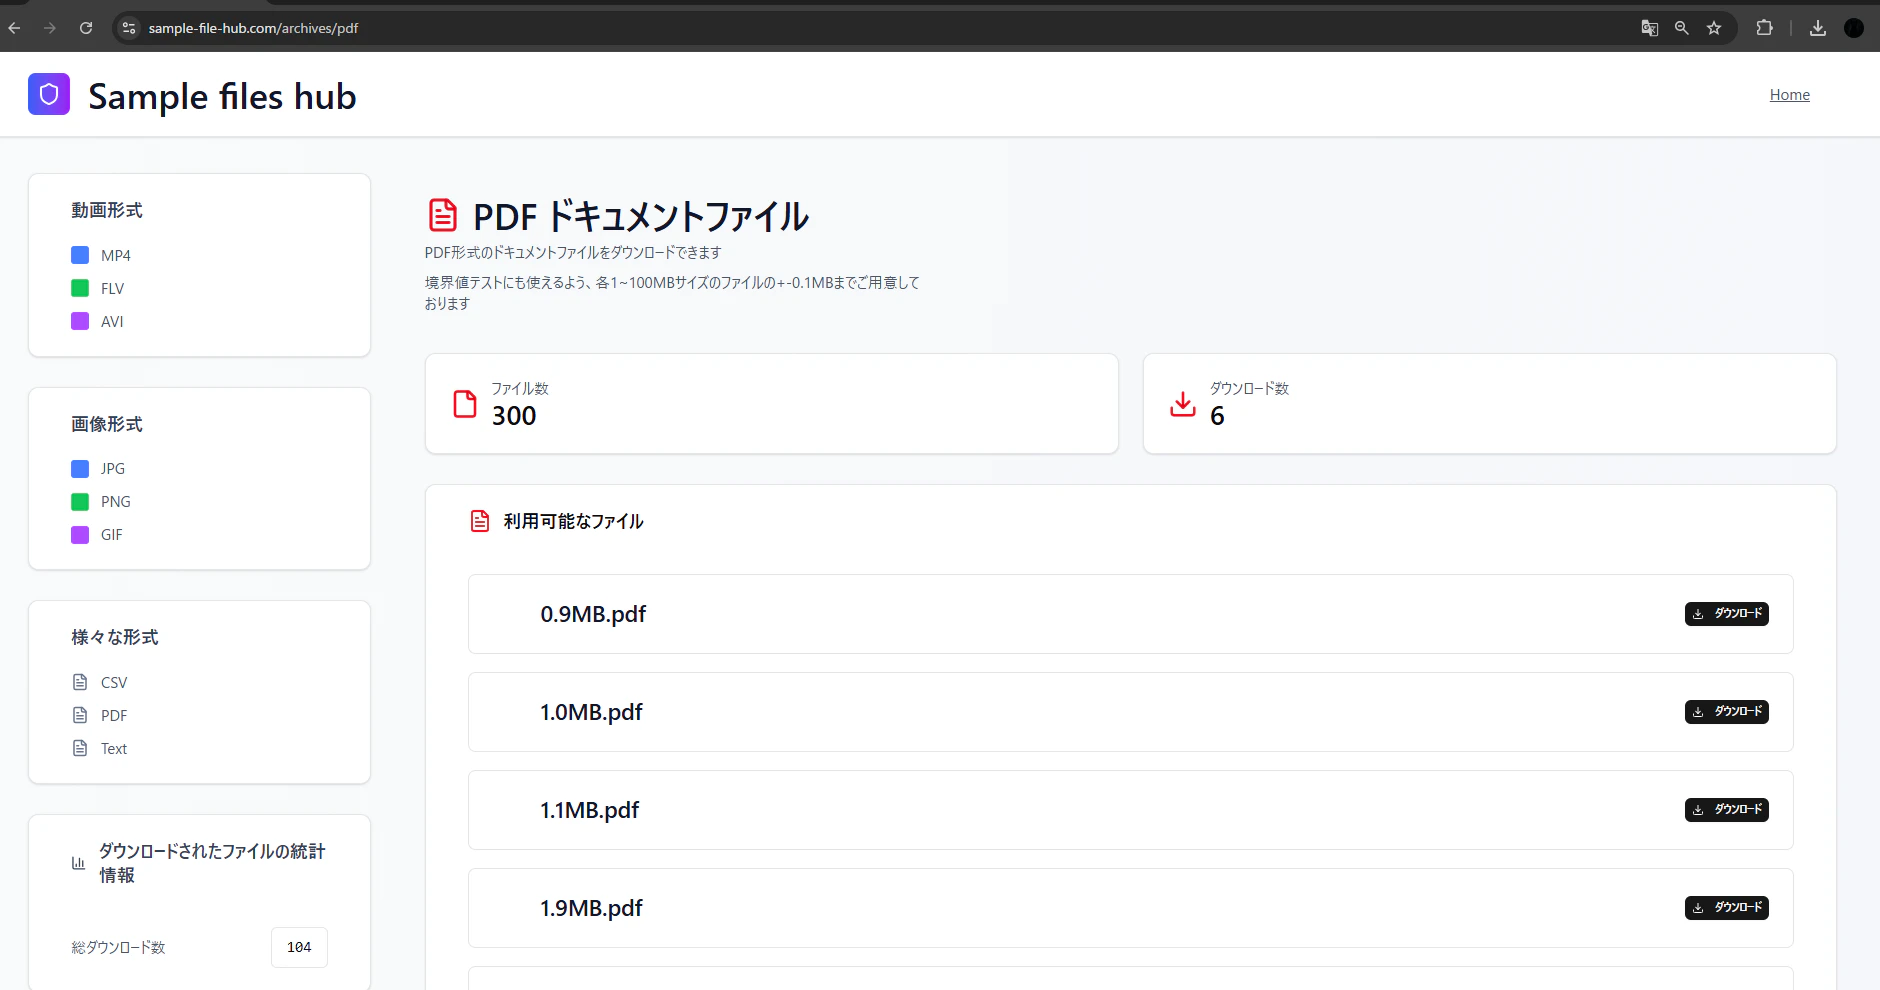Click the red PDF document heading icon
Screen dimensions: 1880x990
pyautogui.click(x=443, y=215)
